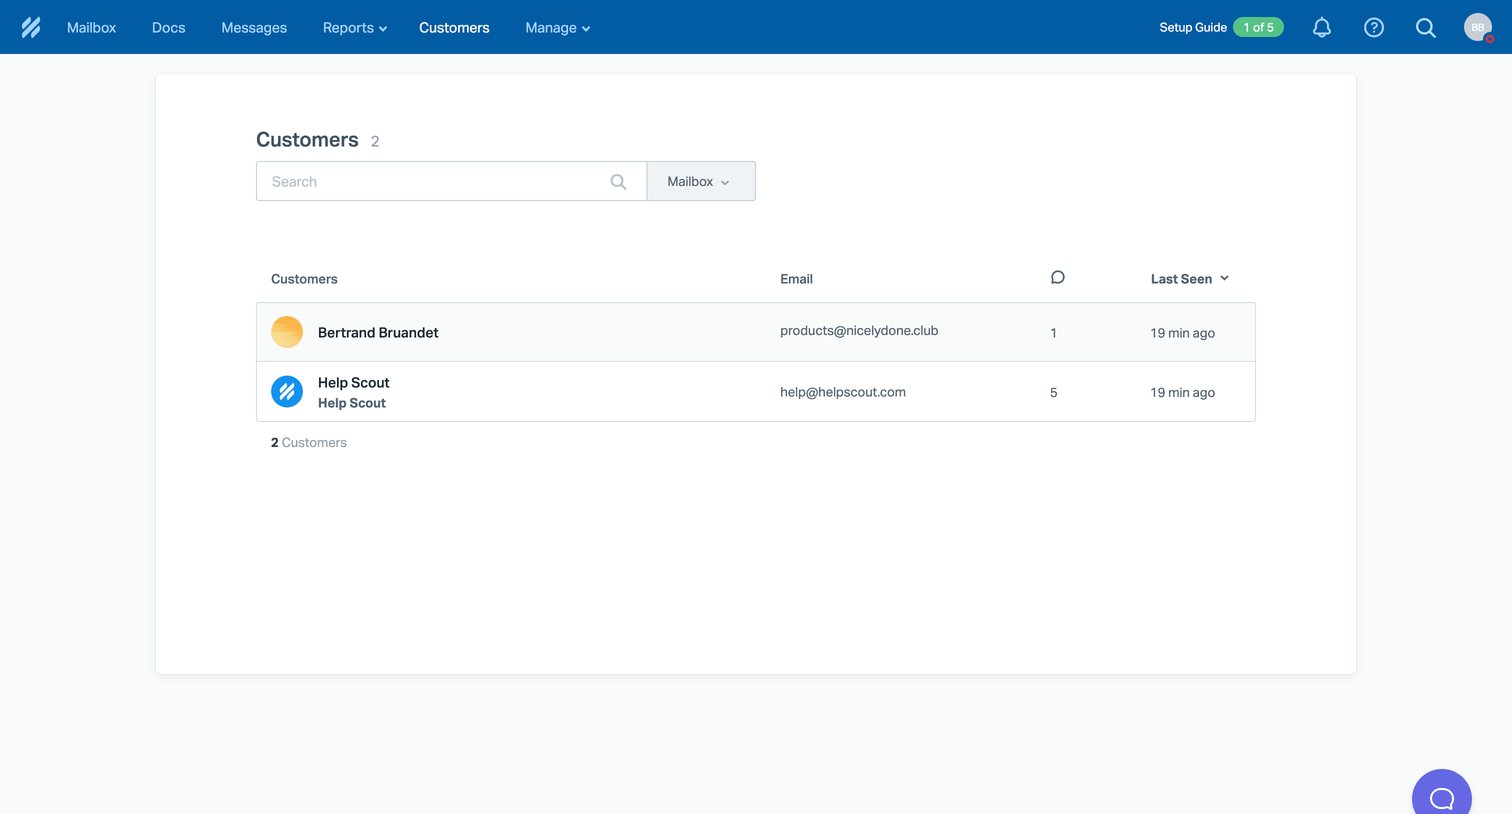This screenshot has width=1512, height=814.
Task: Click the Customers page heading
Action: click(x=307, y=140)
